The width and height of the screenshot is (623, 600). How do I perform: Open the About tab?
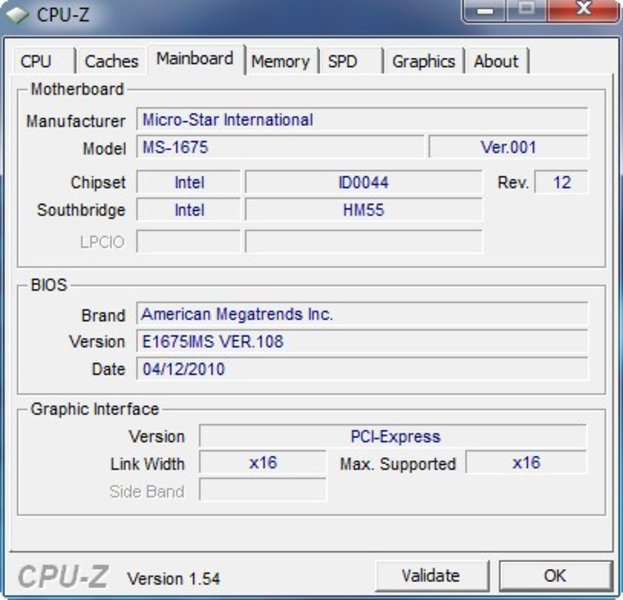click(497, 61)
